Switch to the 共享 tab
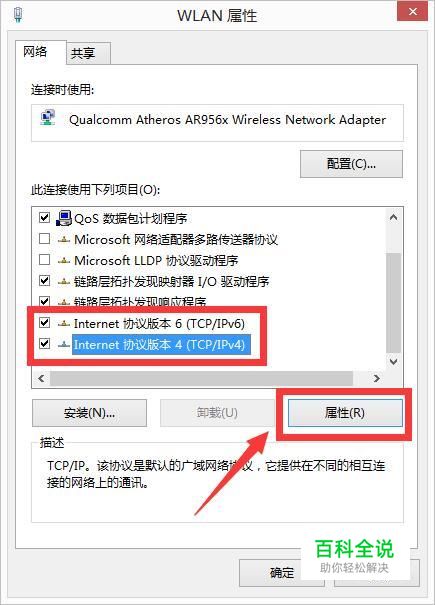 tap(88, 53)
